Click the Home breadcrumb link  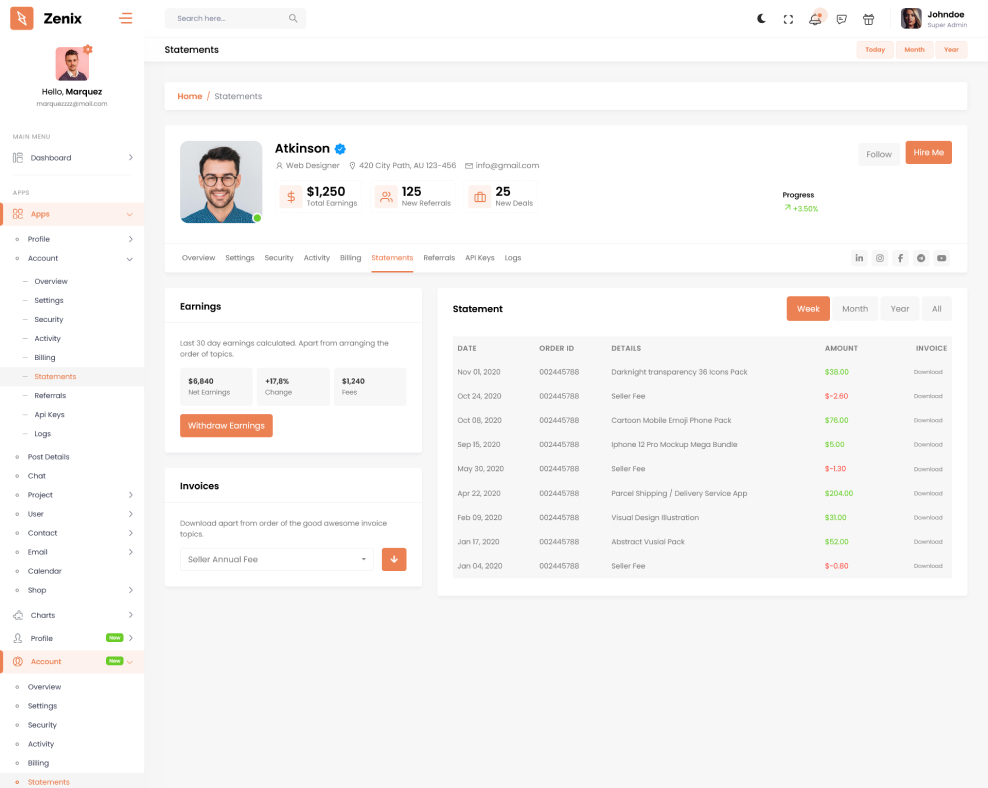189,96
